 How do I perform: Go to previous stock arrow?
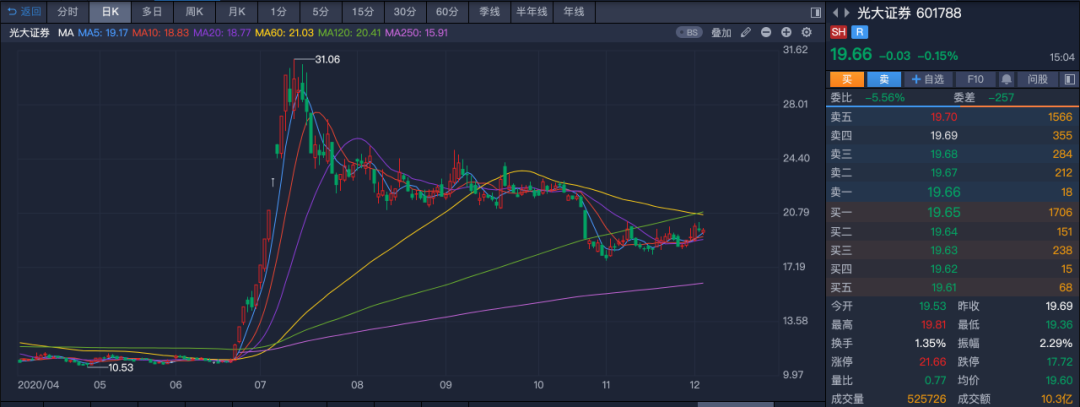pos(836,12)
